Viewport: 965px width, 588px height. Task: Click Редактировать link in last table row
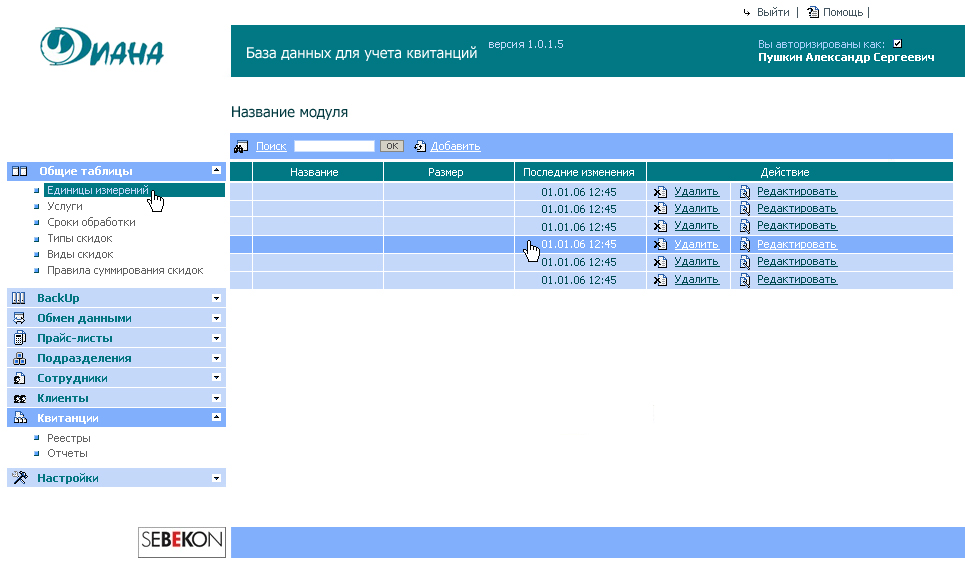(x=796, y=279)
